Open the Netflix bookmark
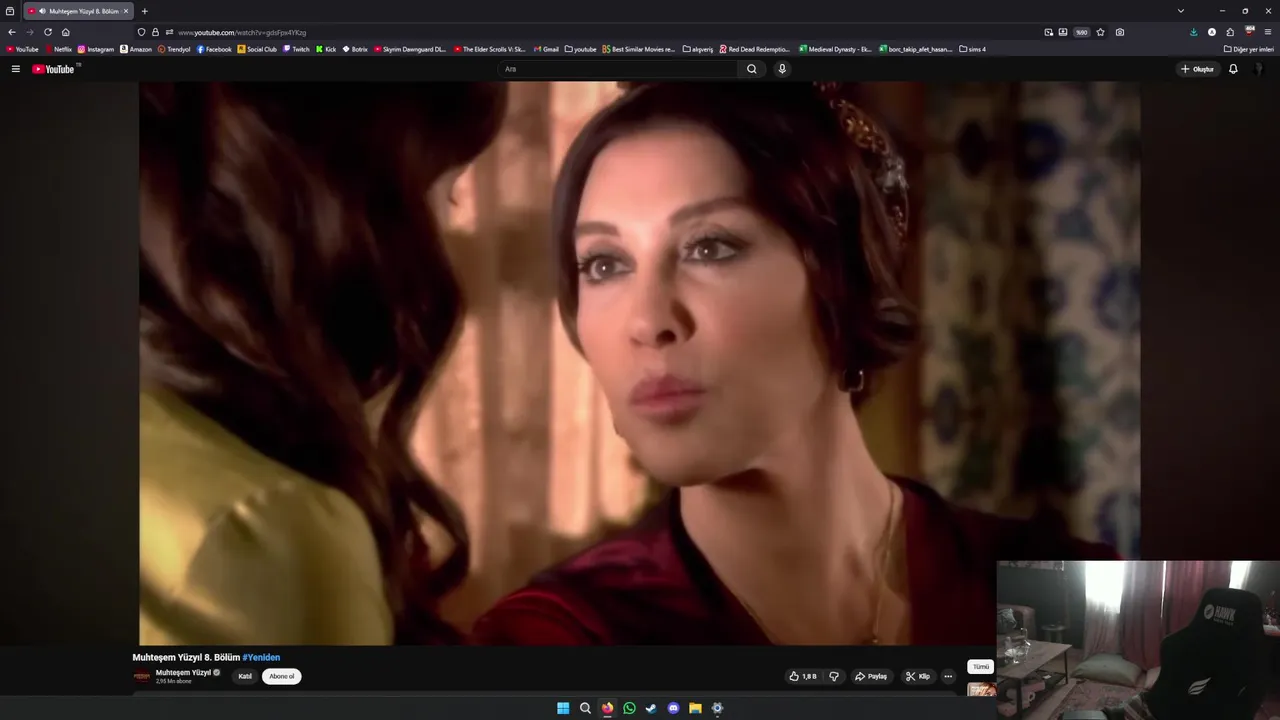Screen dimensions: 1280x720 [58, 49]
